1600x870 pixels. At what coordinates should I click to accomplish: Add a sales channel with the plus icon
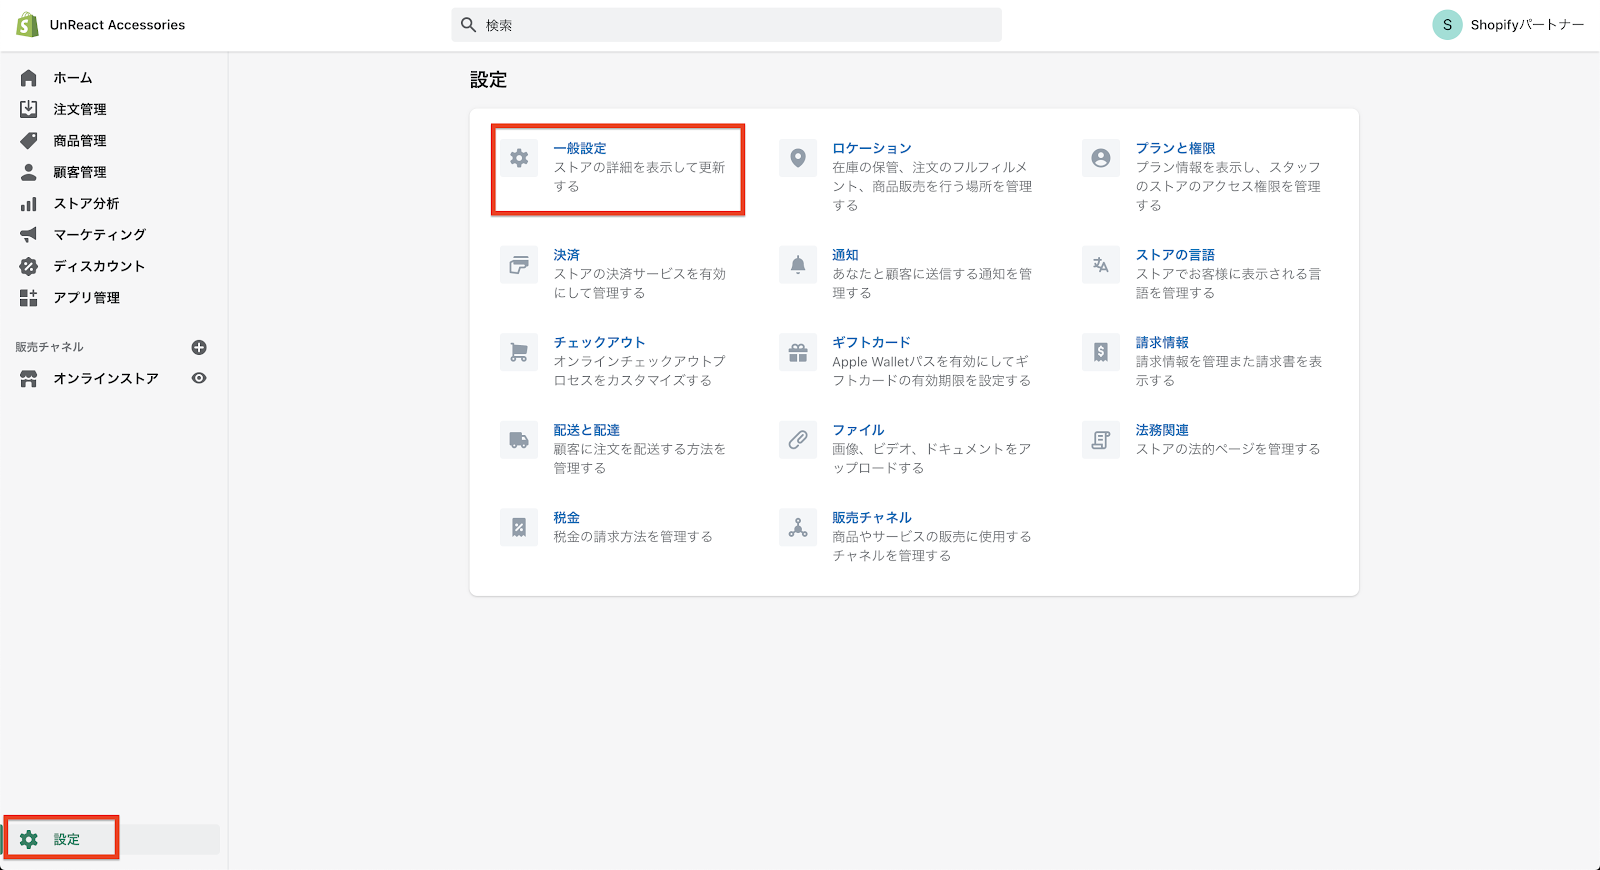(199, 347)
